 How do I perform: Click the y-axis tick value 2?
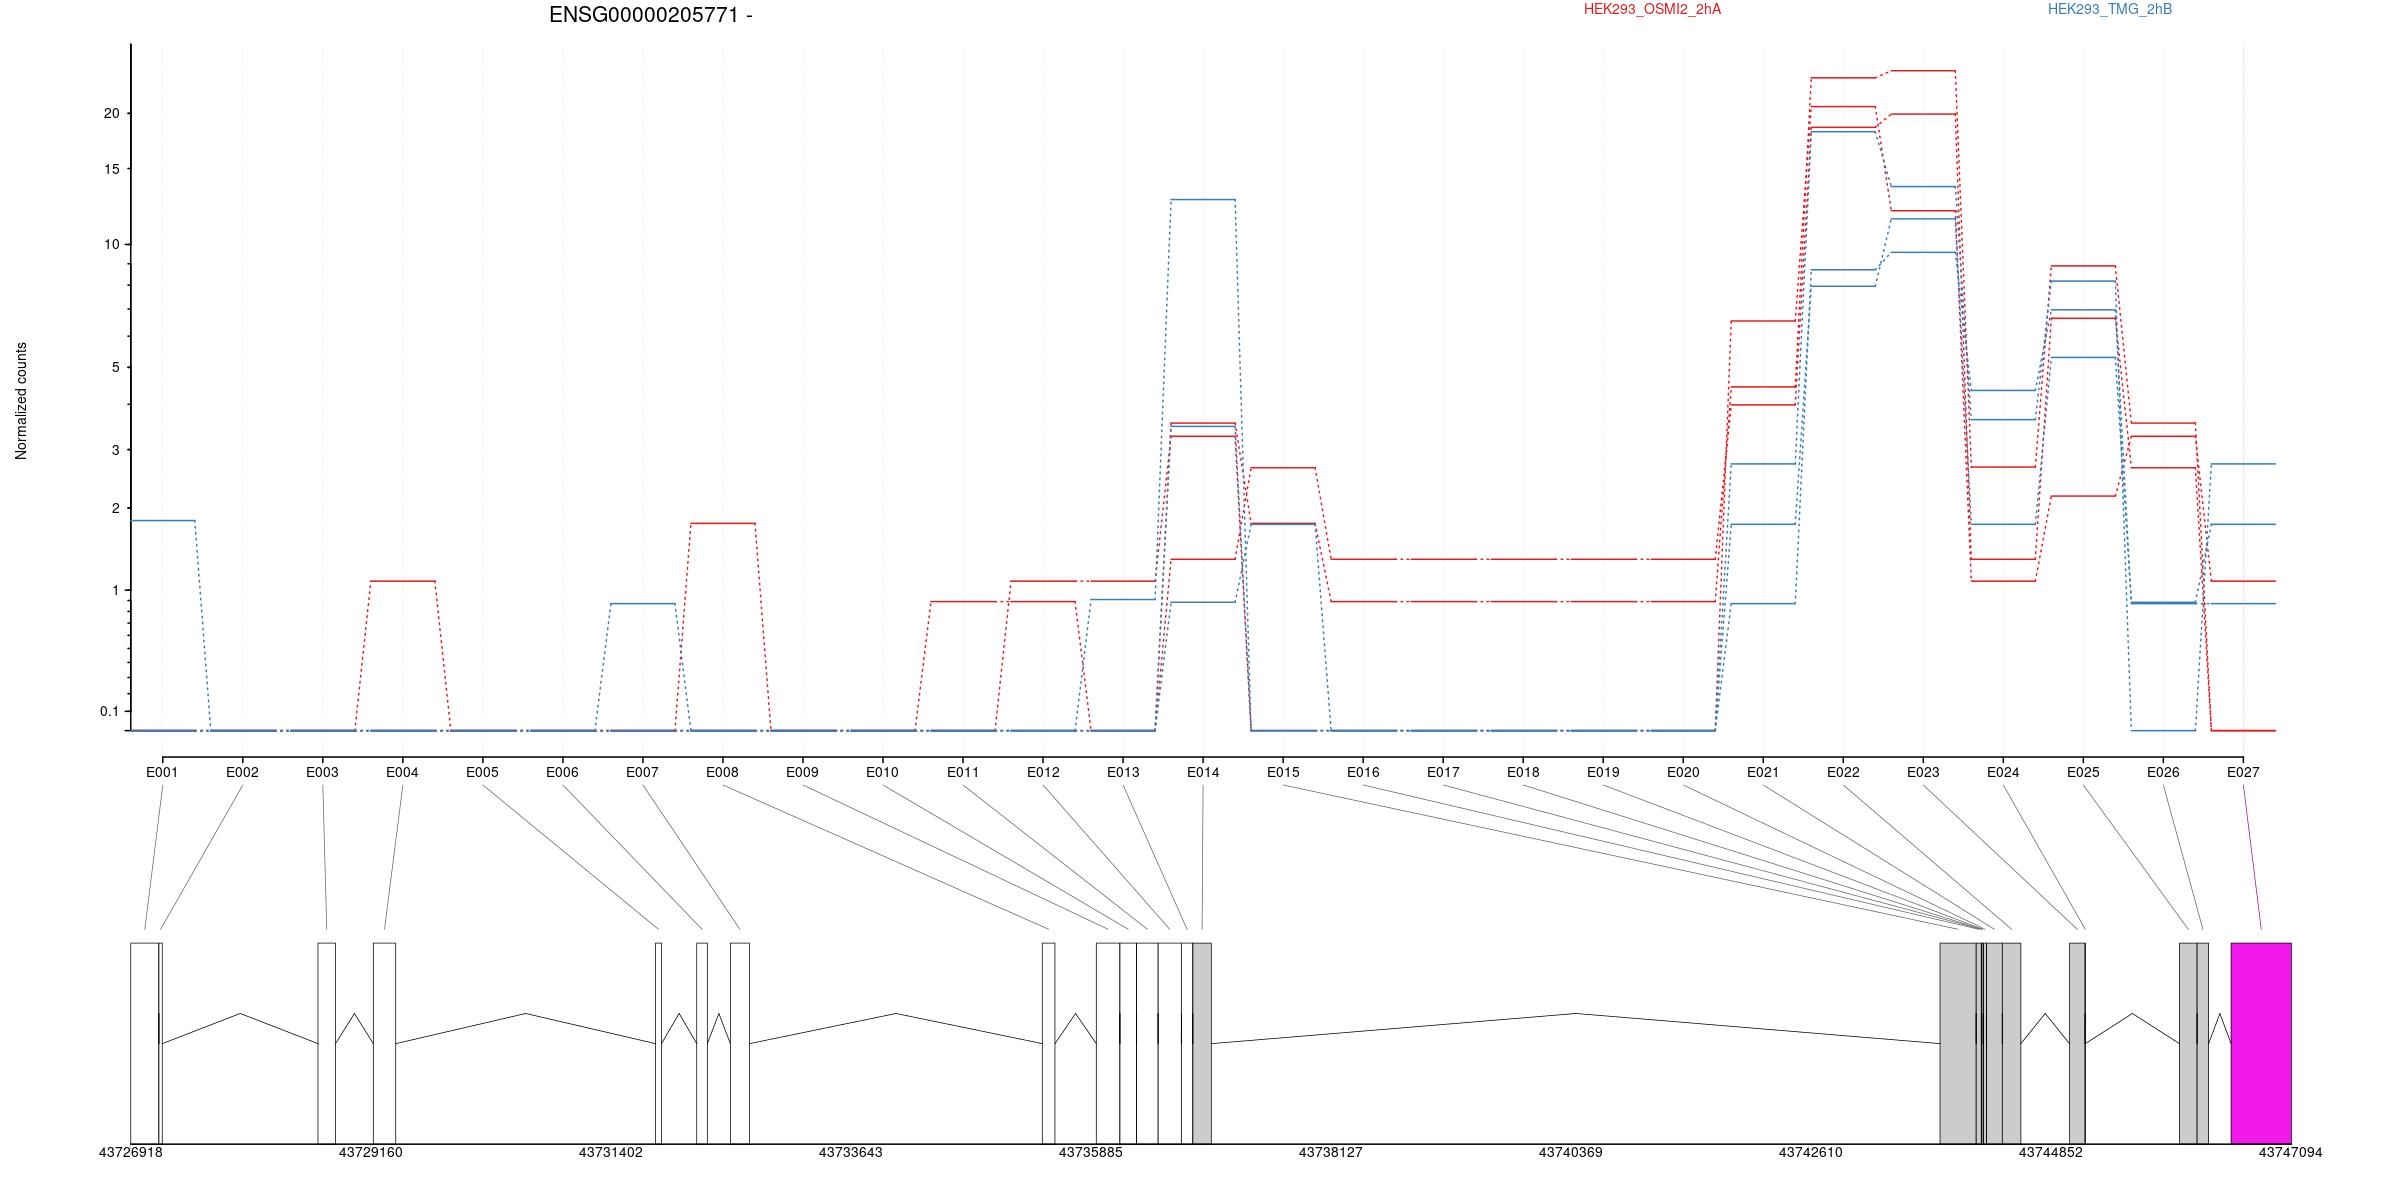(x=115, y=509)
